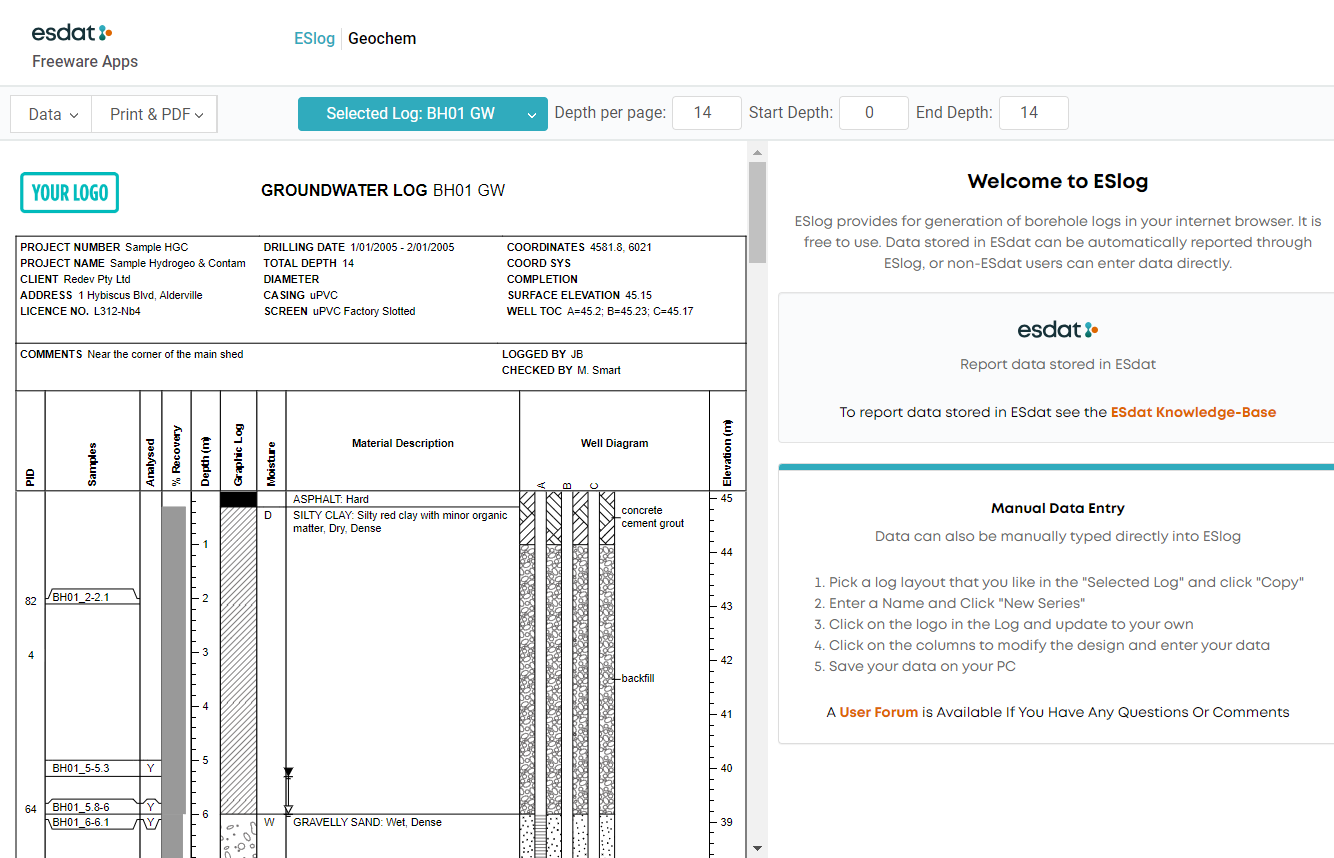The width and height of the screenshot is (1334, 858).
Task: Click the GRAVELLY SAND: Wet, Dense description
Action: point(367,822)
